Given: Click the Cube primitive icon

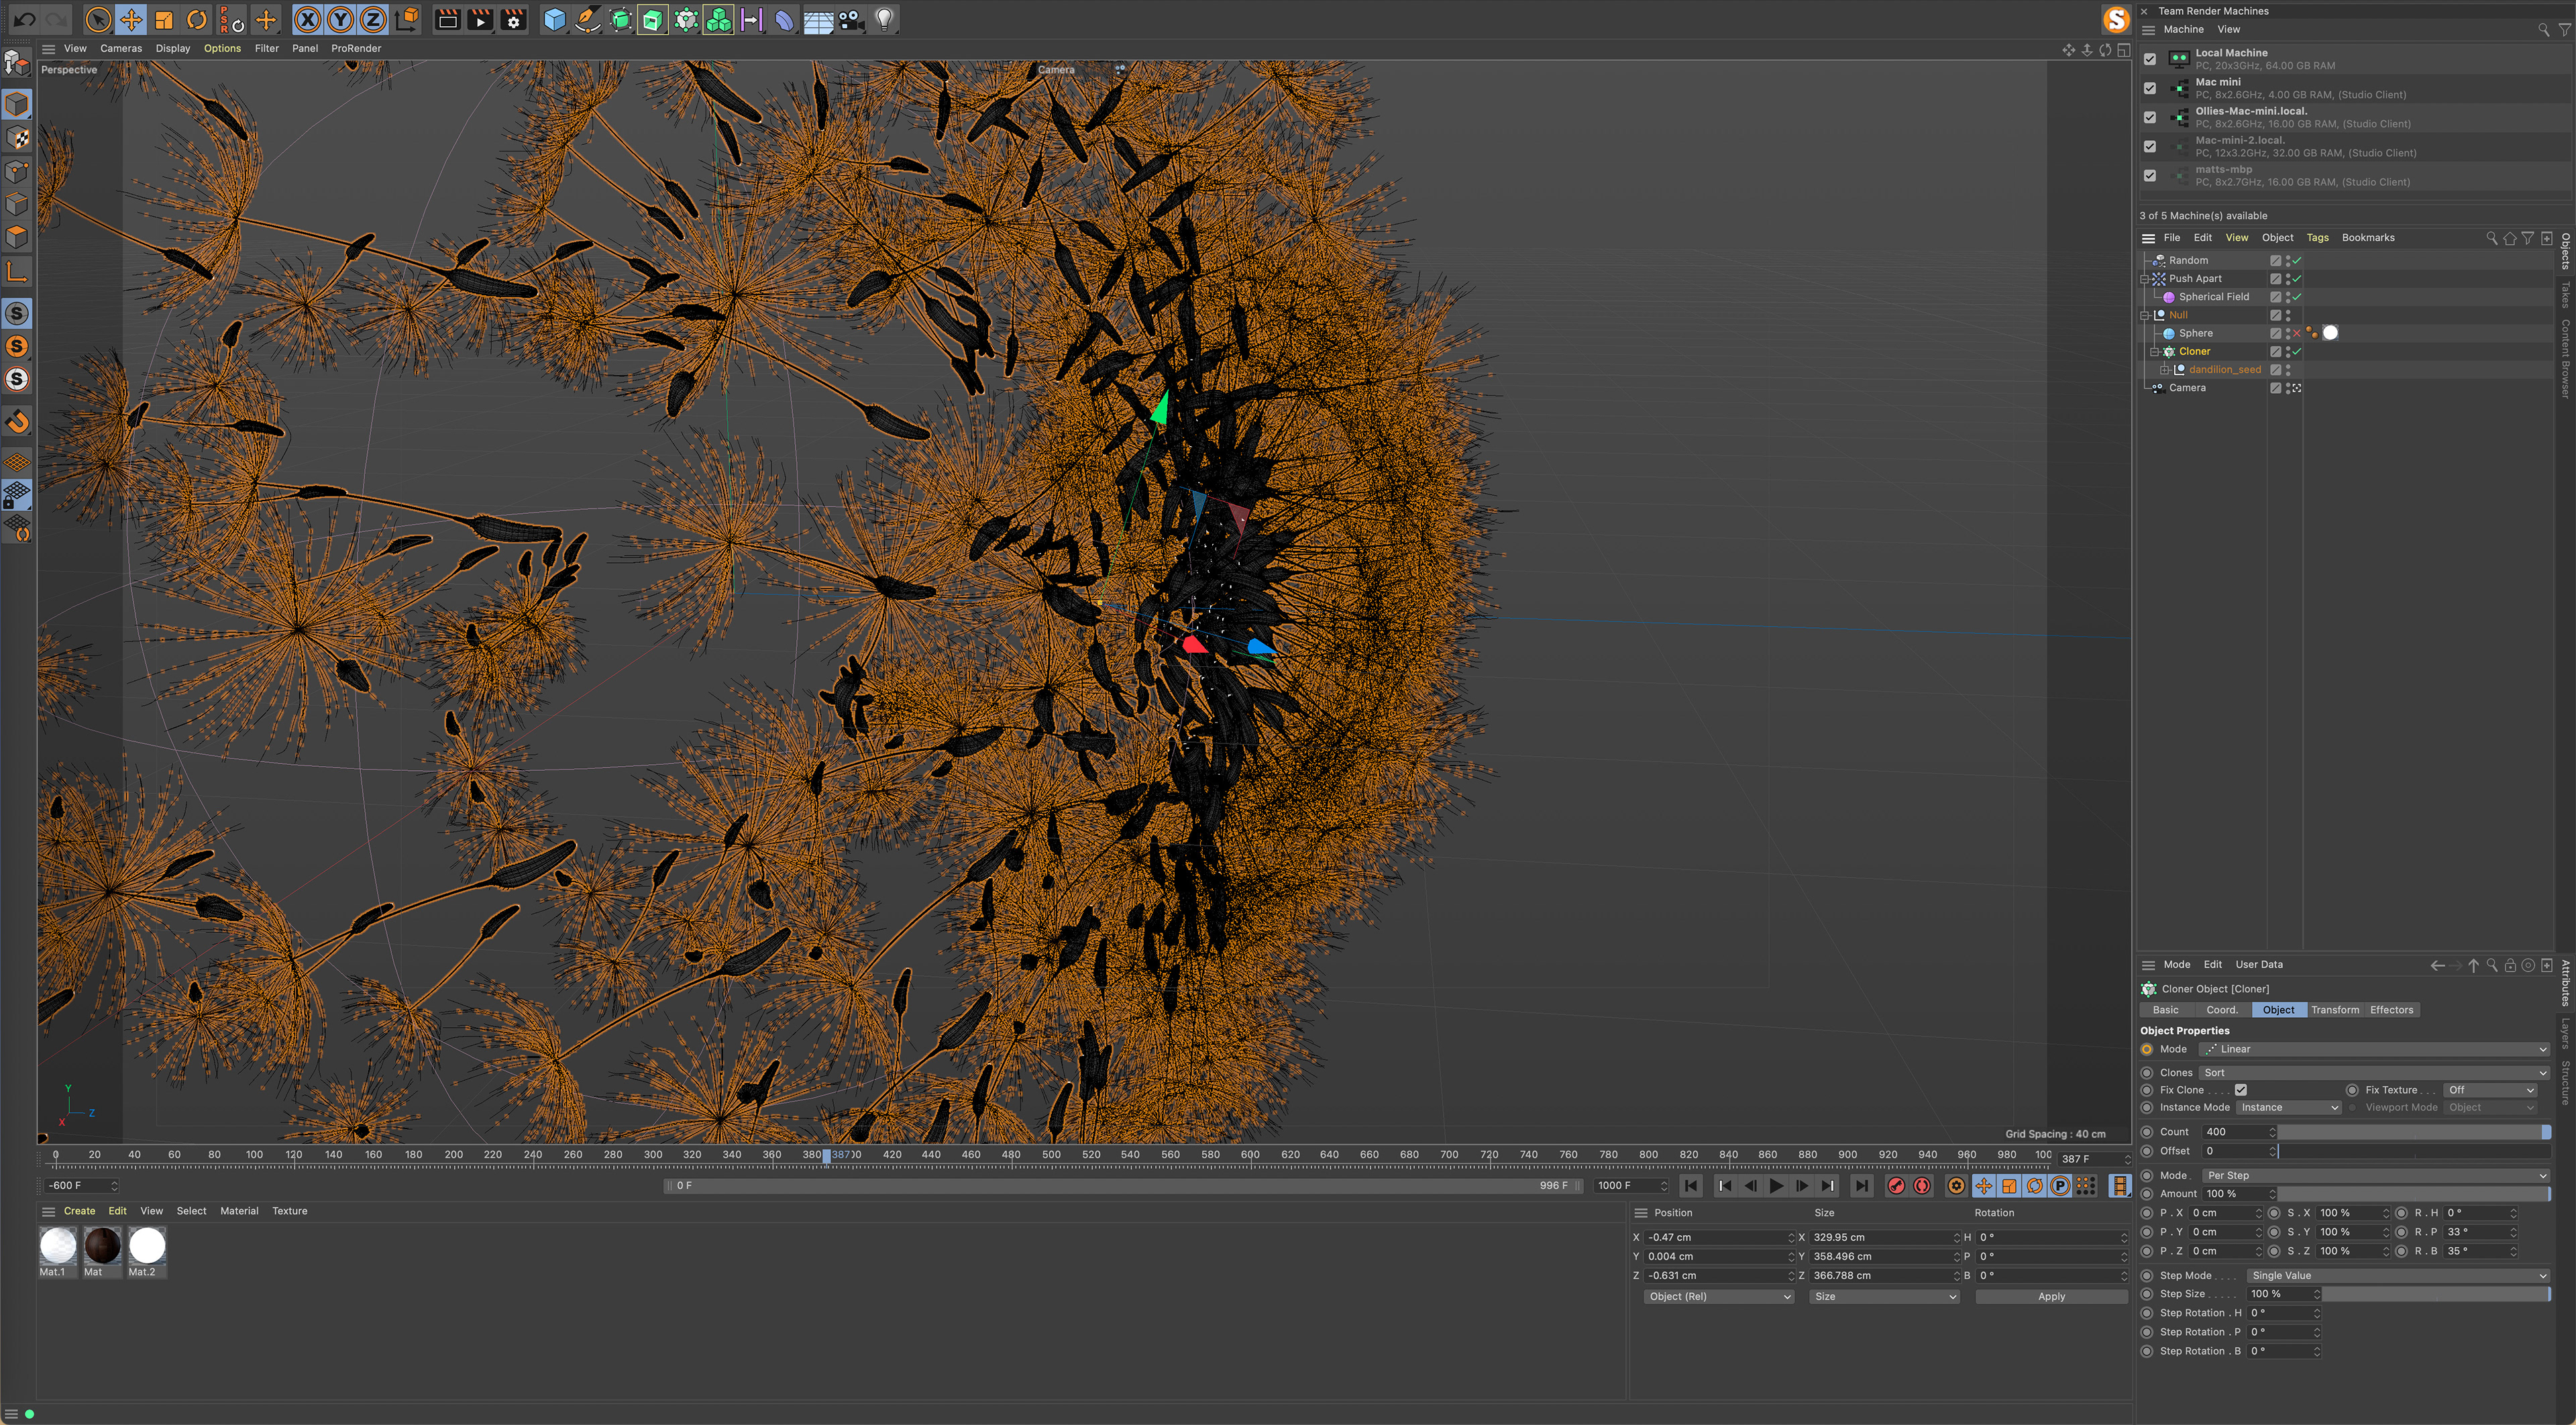Looking at the screenshot, I should click(554, 19).
